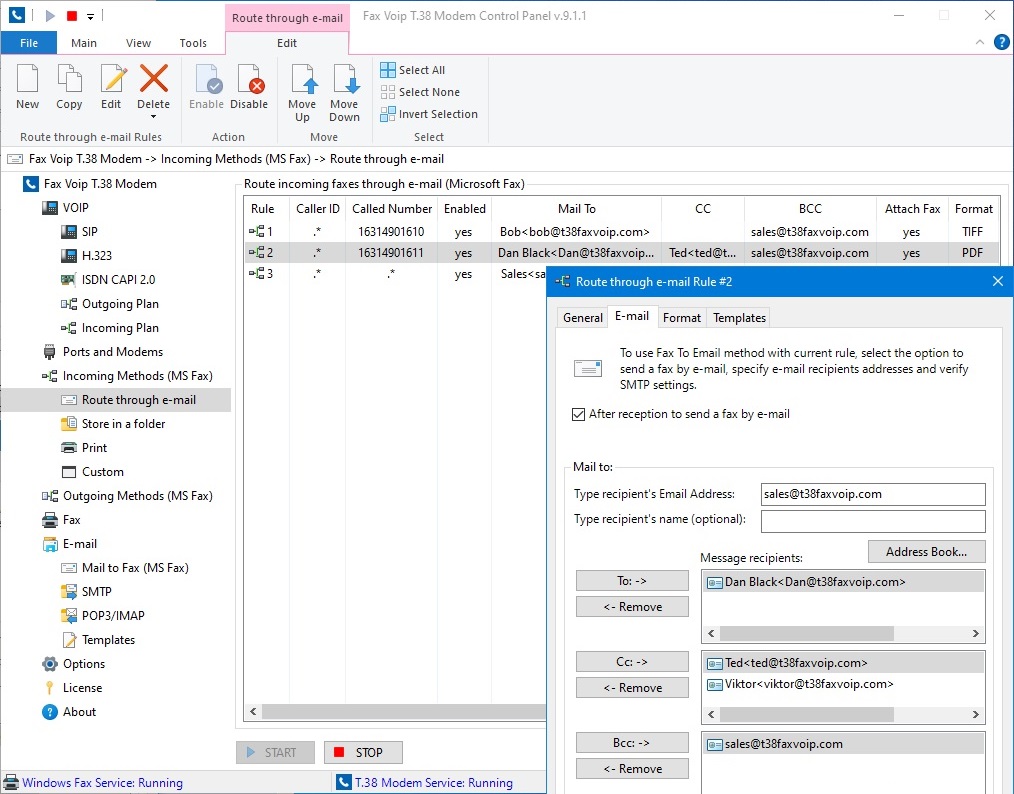This screenshot has height=794, width=1014.
Task: Click Invert Selection in ribbon
Action: coord(429,114)
